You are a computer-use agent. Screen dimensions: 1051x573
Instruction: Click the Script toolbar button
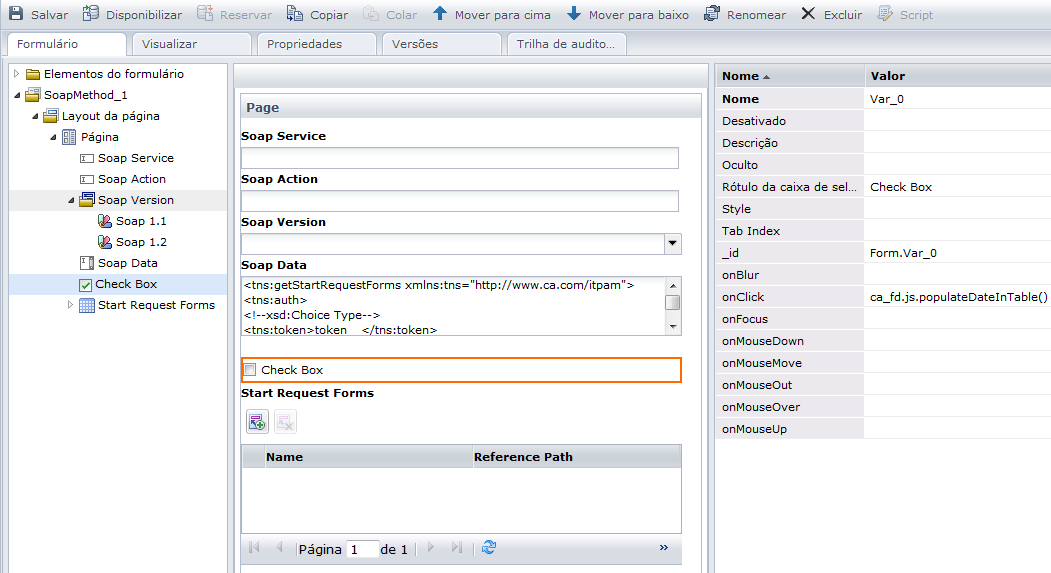pos(905,14)
